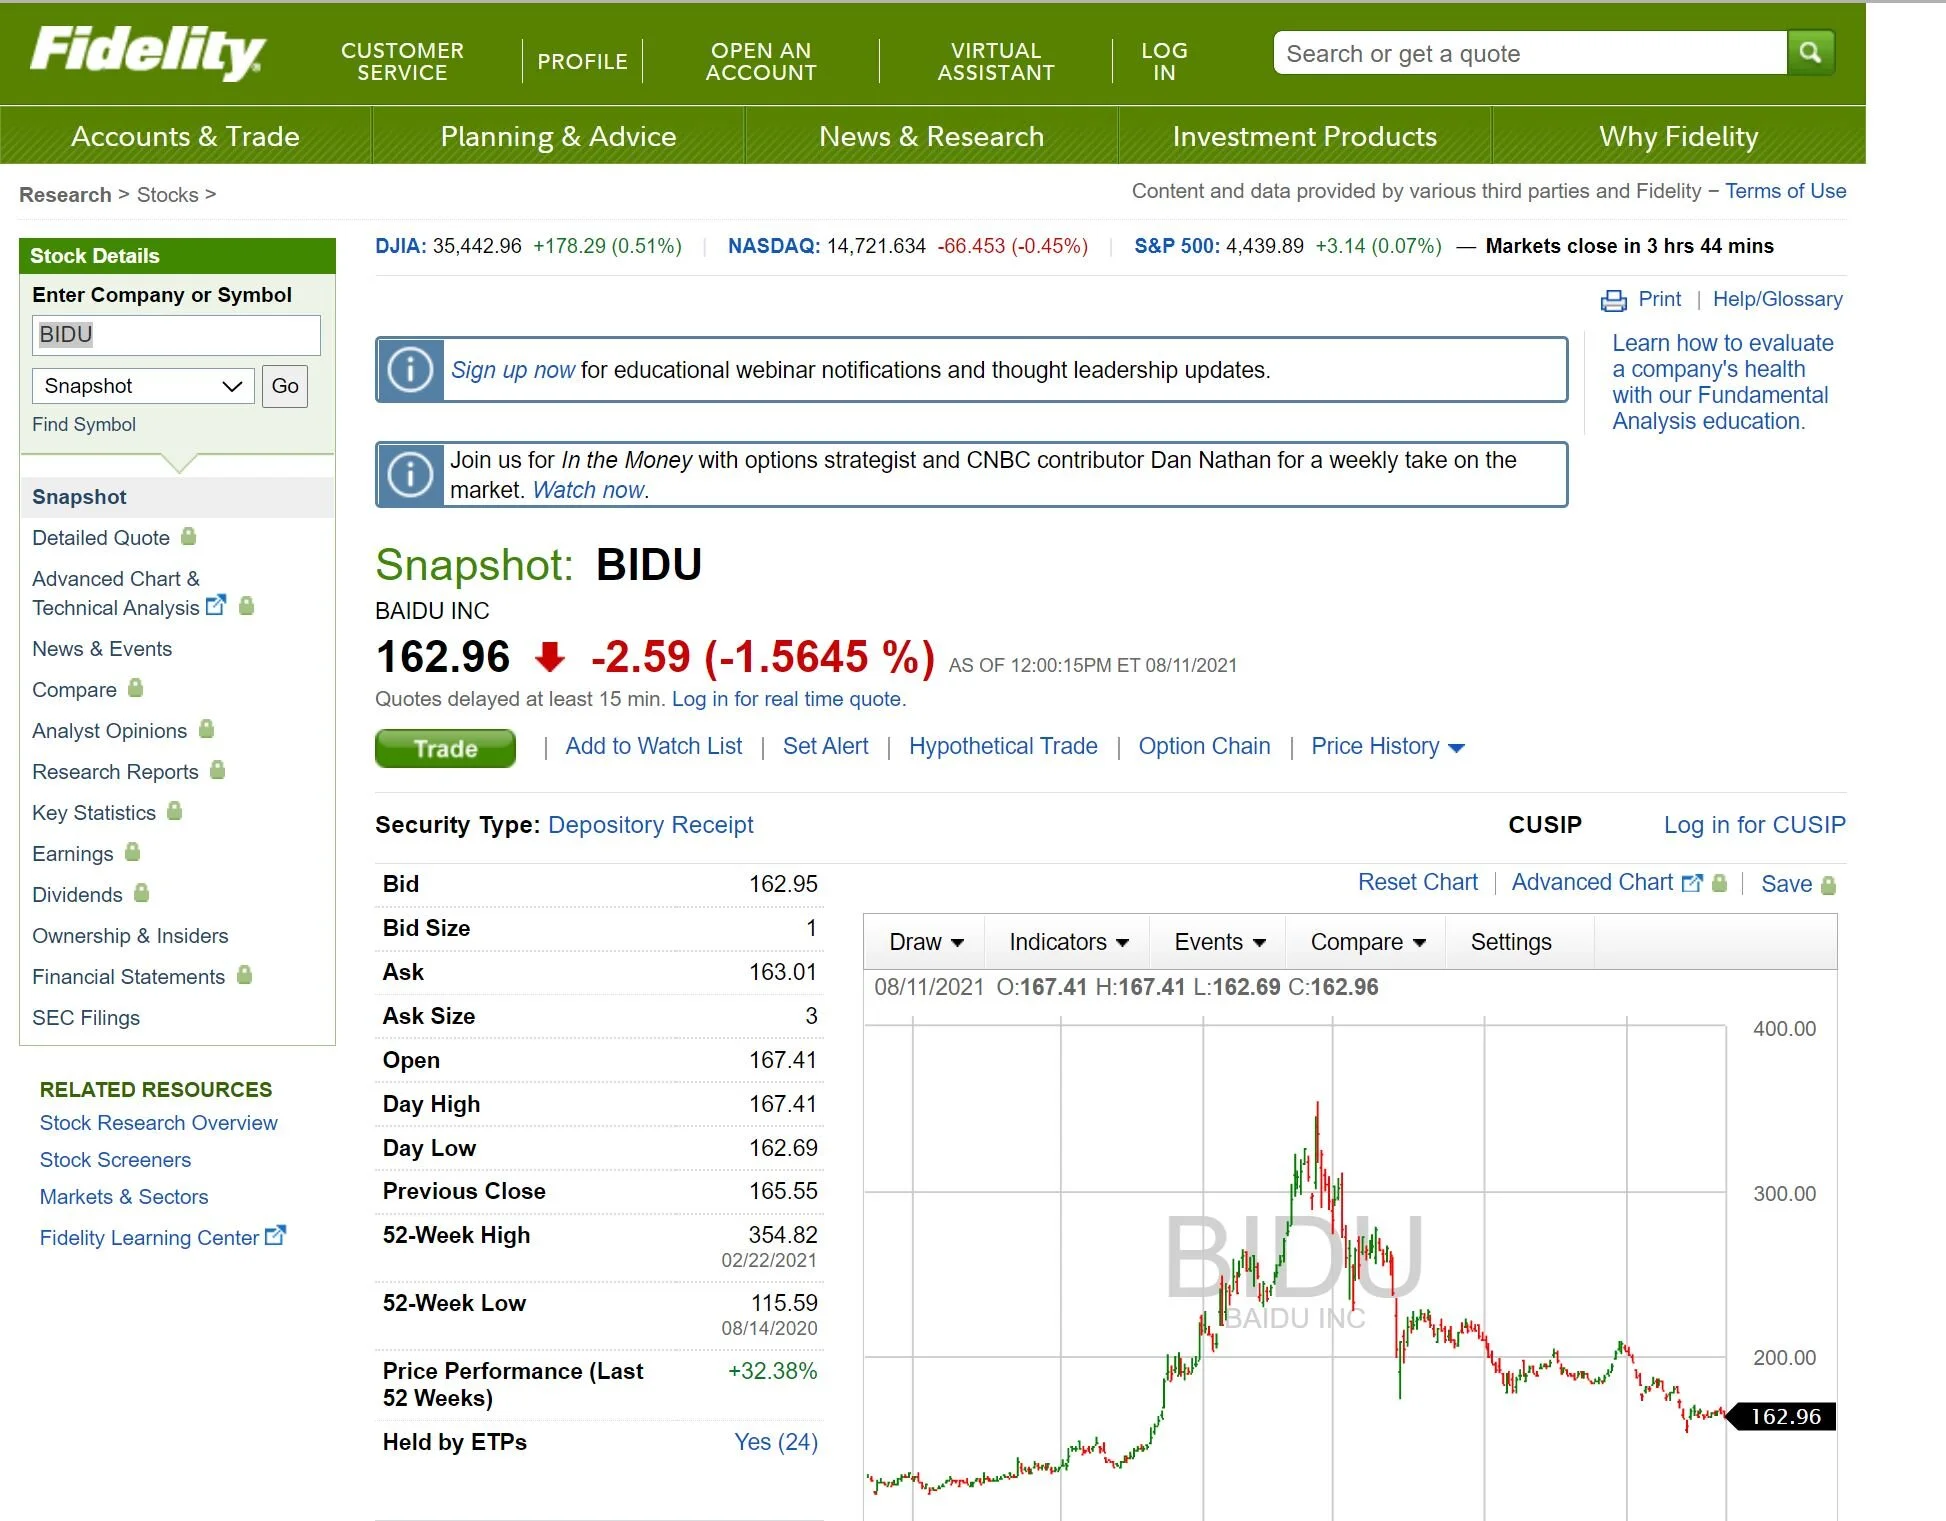This screenshot has height=1521, width=1946.
Task: Click the company symbol input field
Action: pos(176,335)
